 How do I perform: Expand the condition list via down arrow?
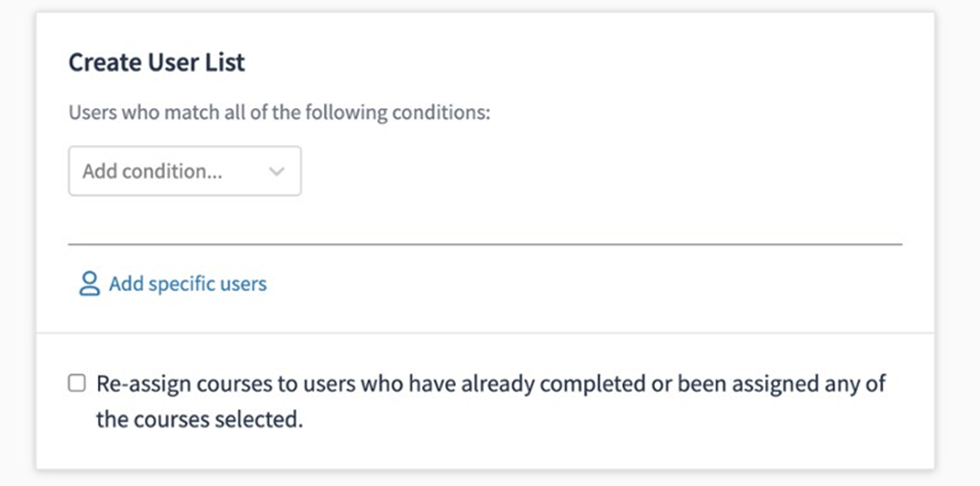[x=277, y=172]
